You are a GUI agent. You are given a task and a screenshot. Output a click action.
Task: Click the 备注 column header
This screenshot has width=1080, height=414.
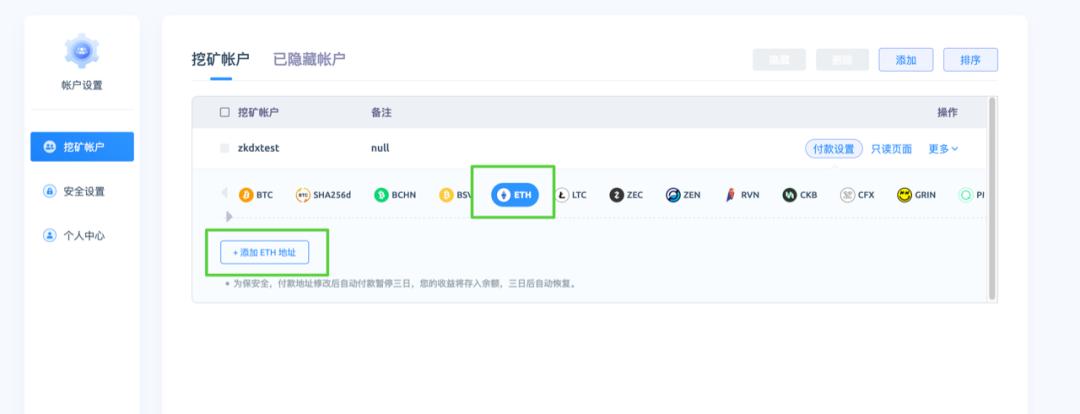point(381,112)
